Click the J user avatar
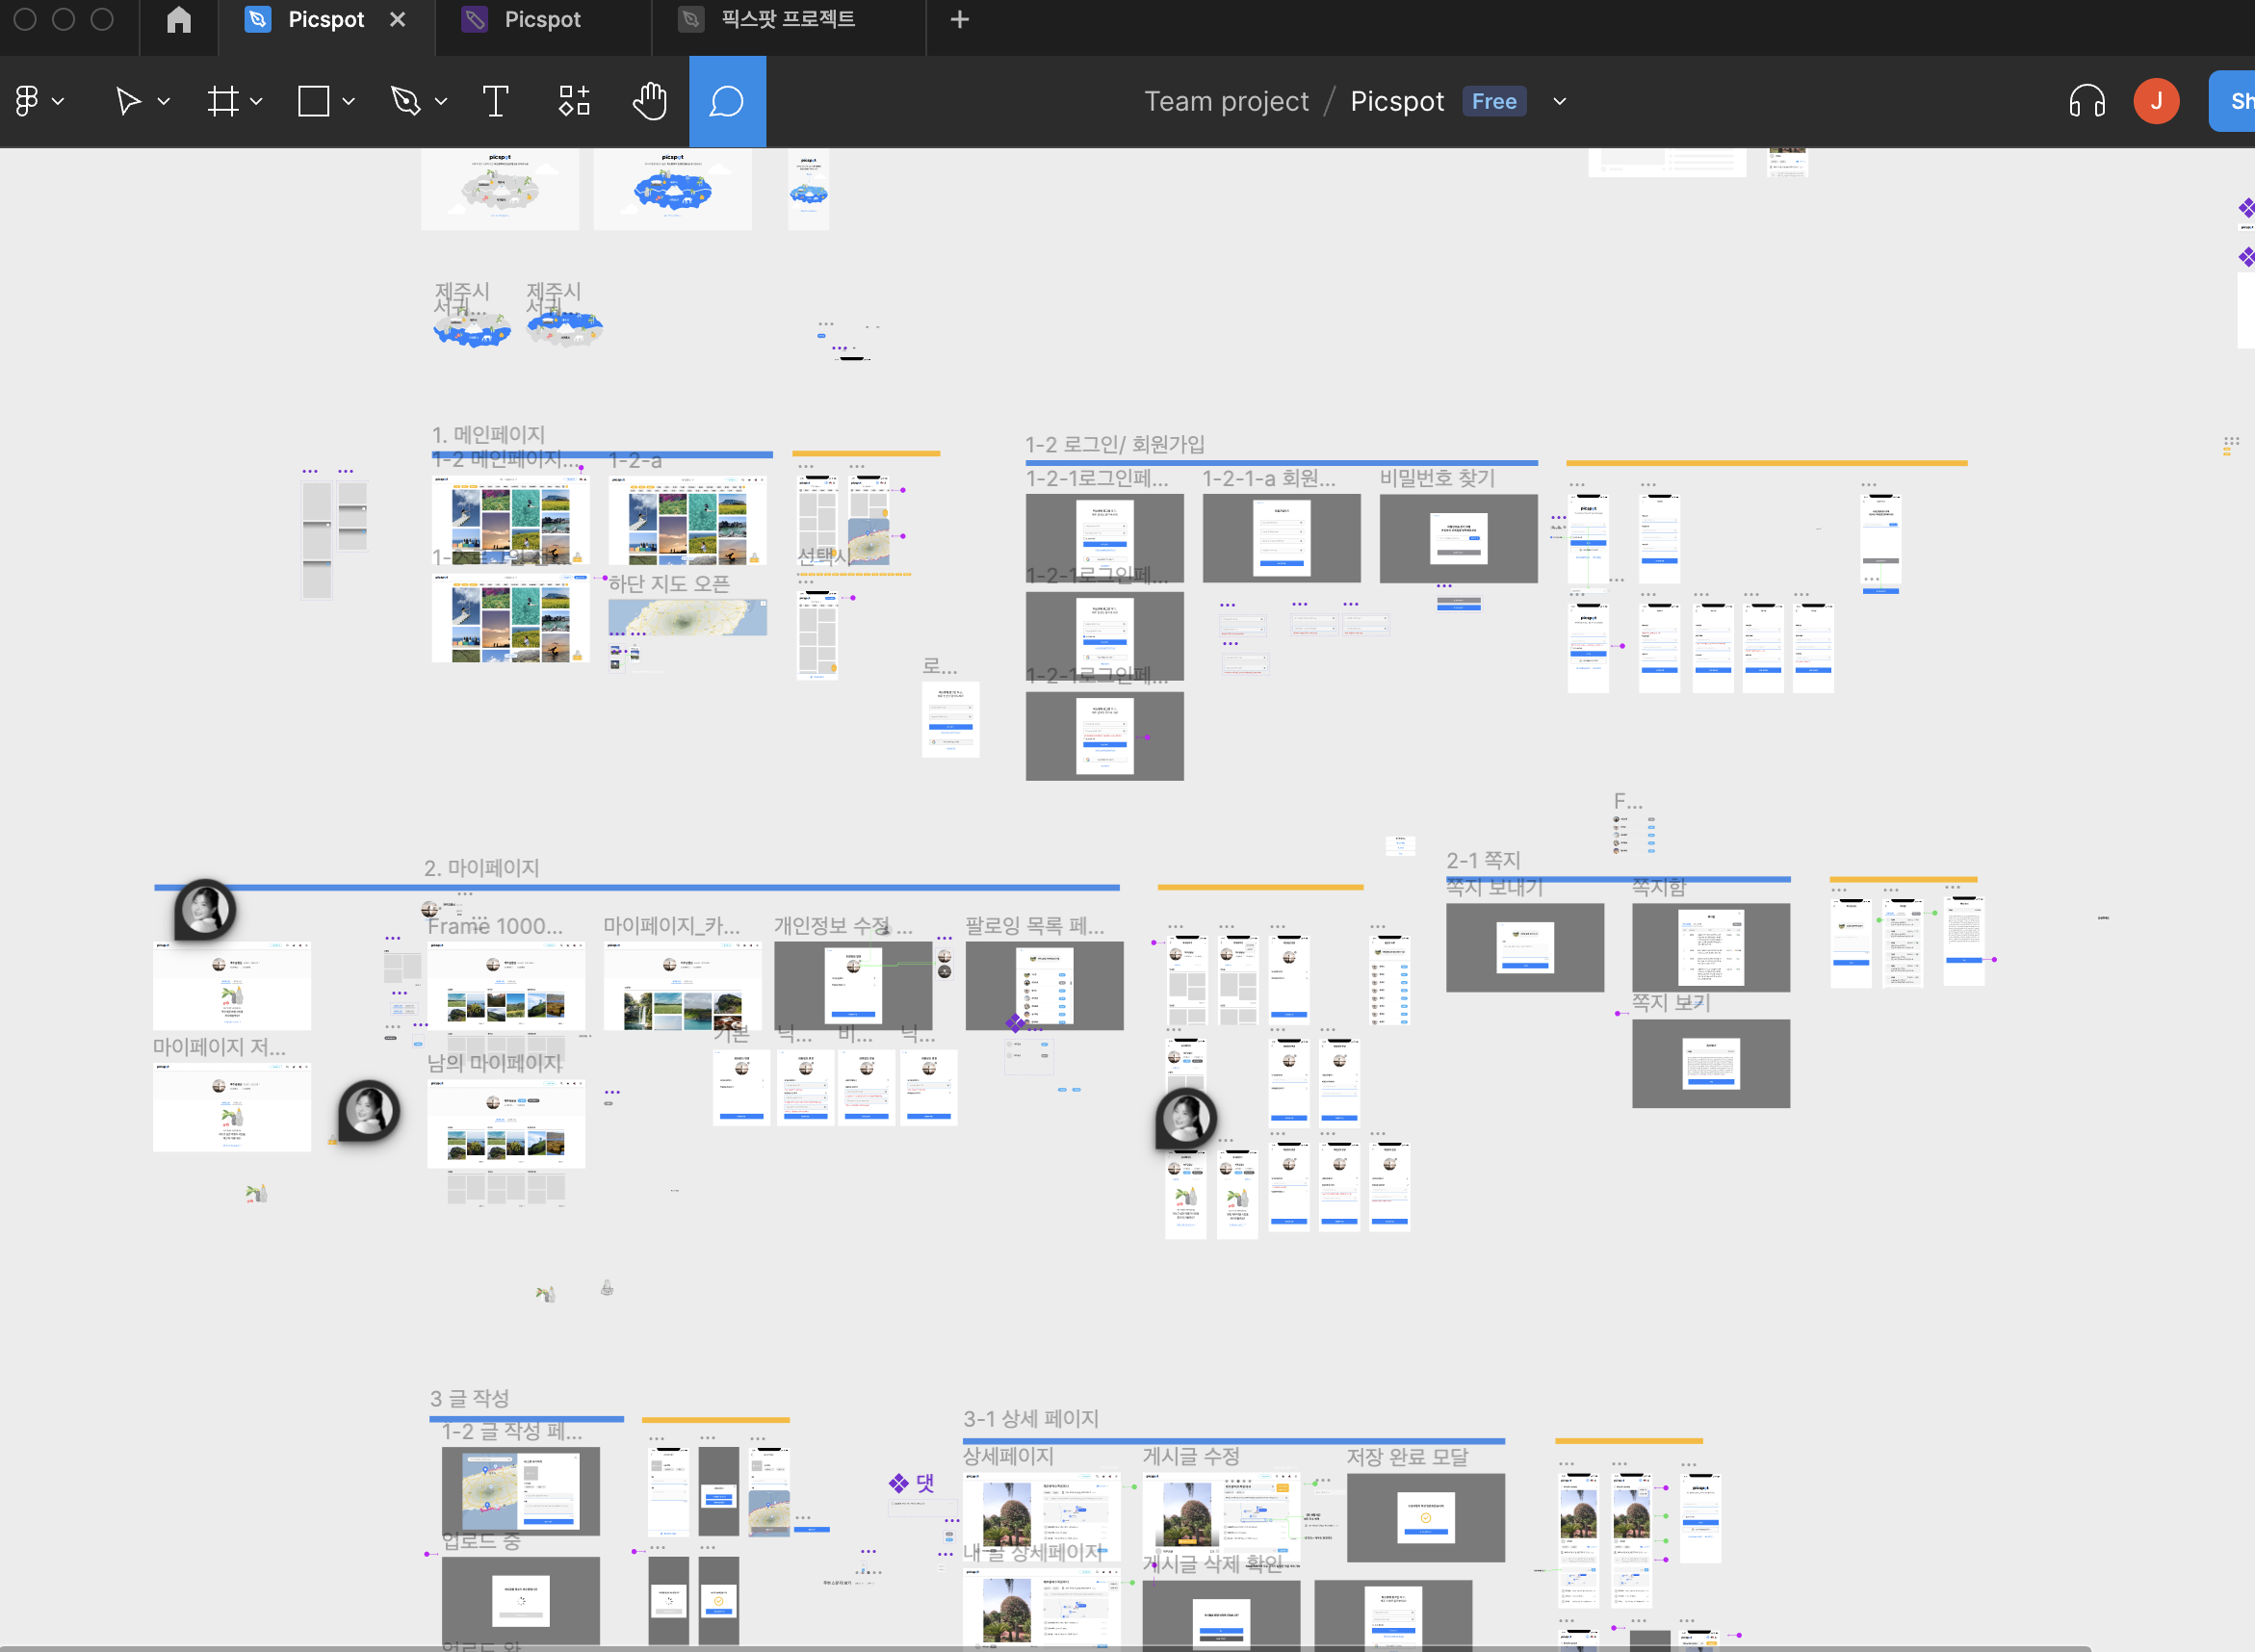 (2156, 101)
